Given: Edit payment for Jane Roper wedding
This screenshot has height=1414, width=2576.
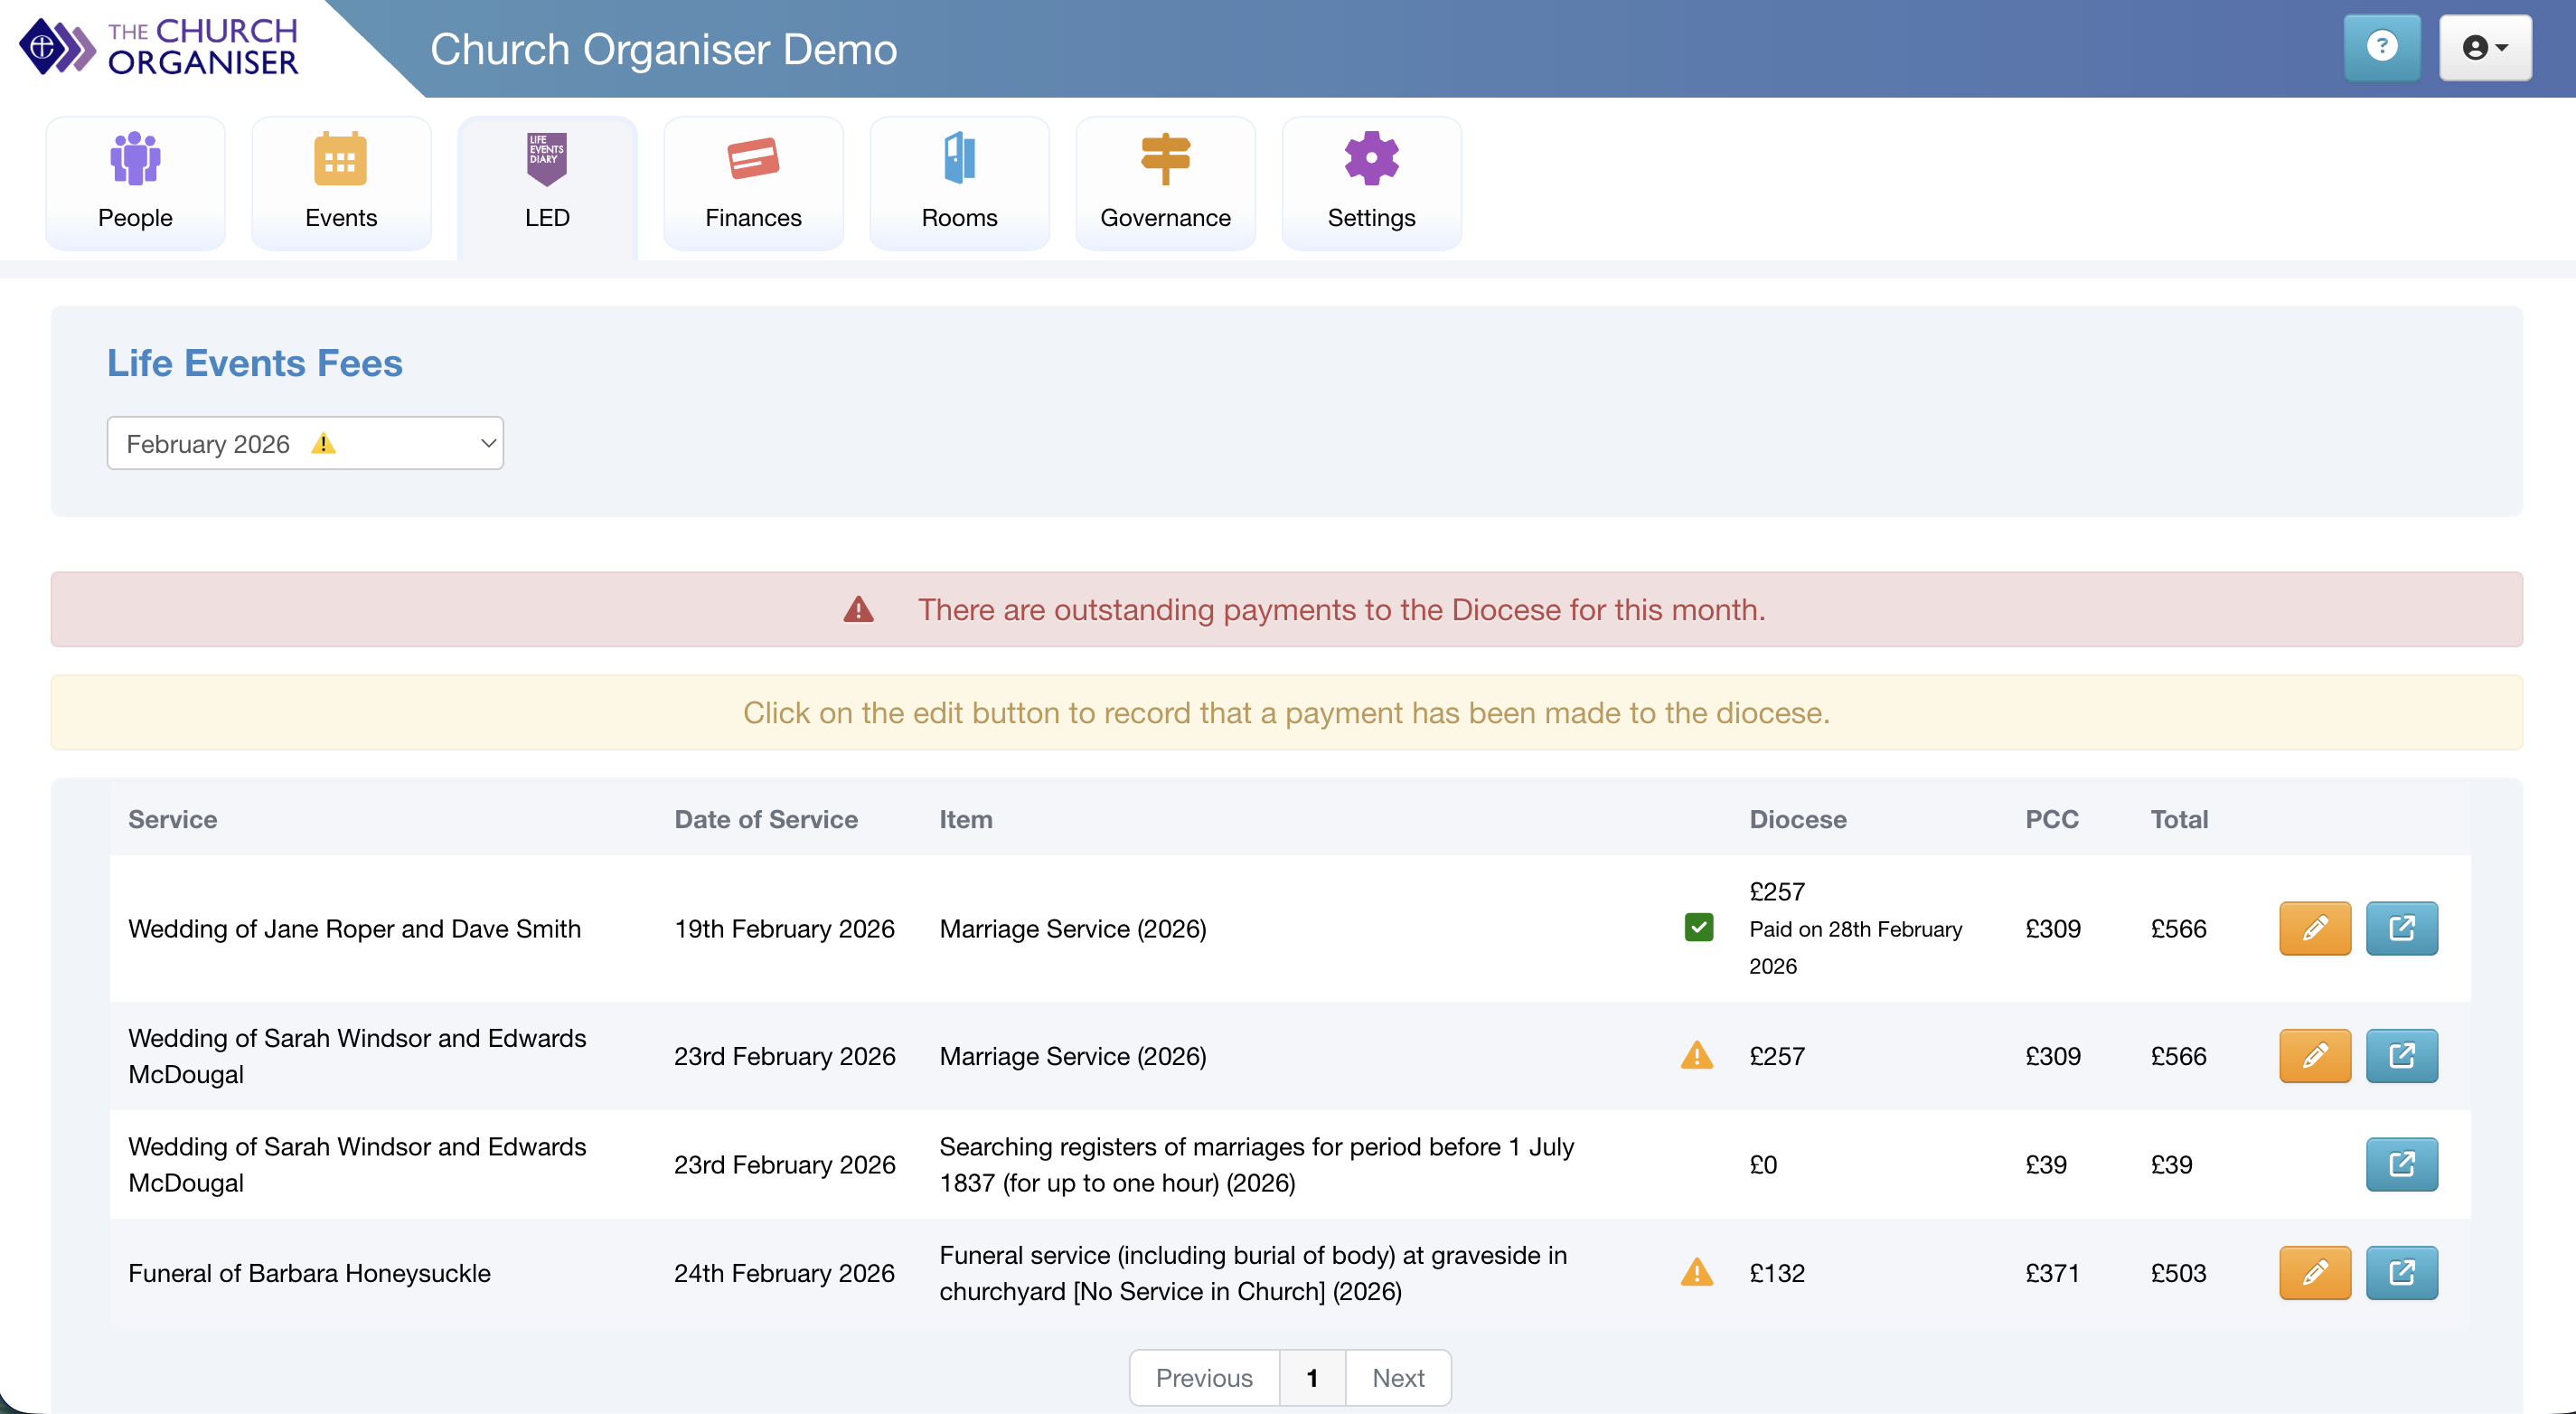Looking at the screenshot, I should [2314, 928].
